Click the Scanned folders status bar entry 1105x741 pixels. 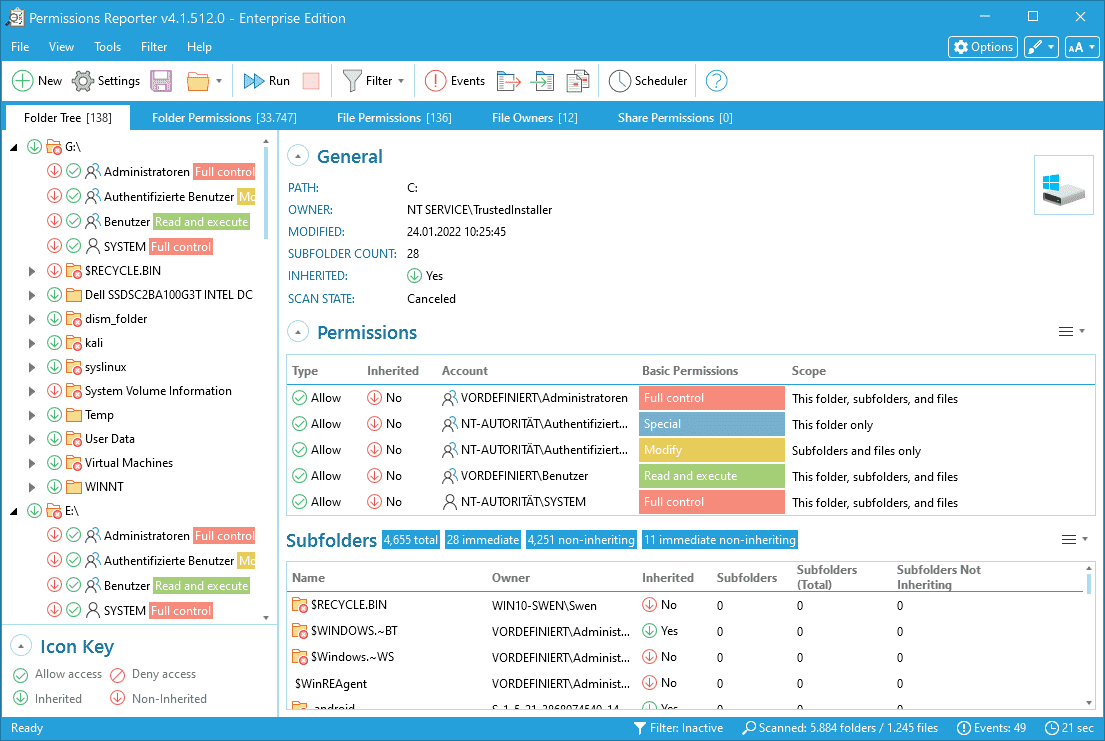coord(840,728)
